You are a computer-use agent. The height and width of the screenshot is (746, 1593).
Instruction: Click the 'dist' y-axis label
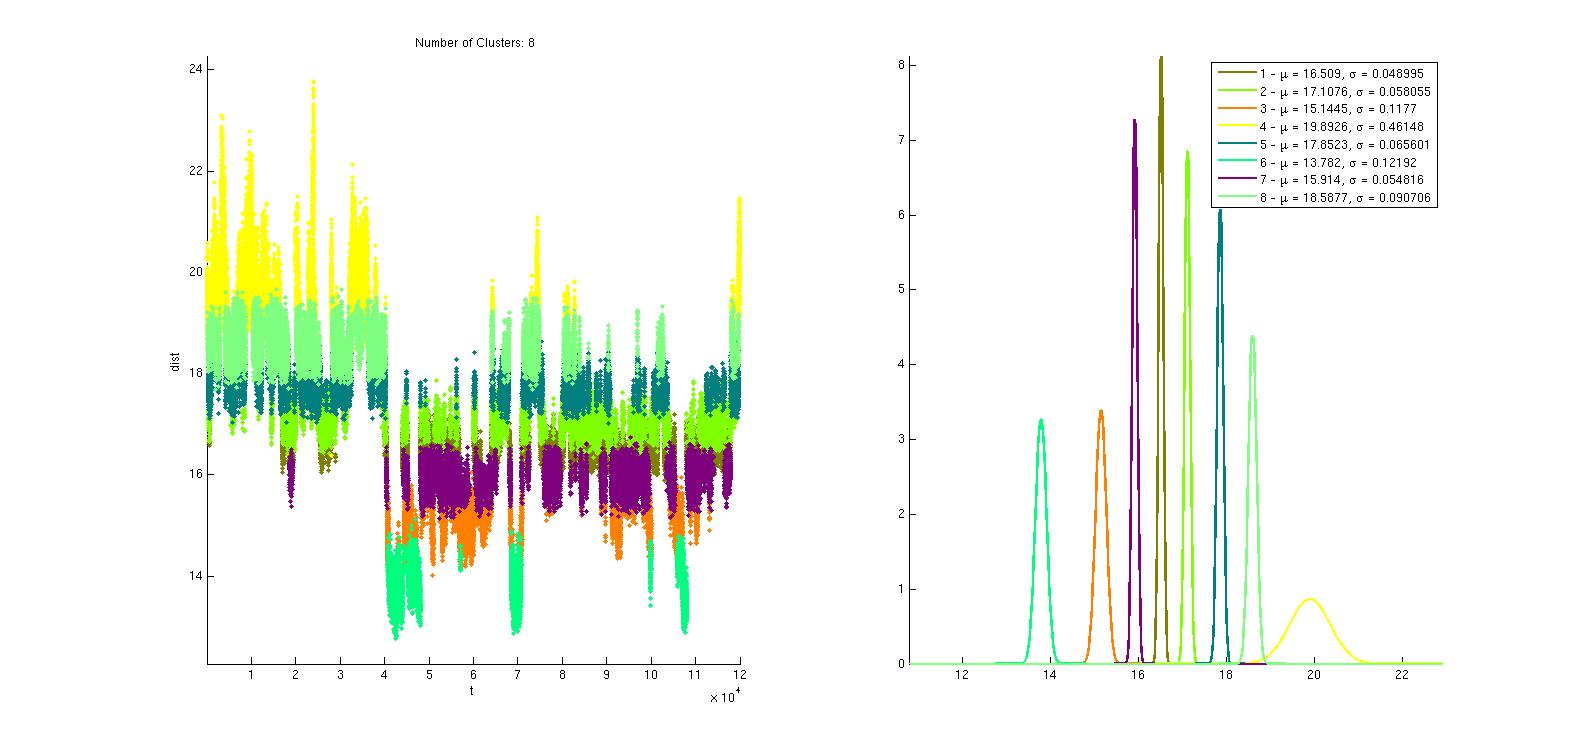coord(174,363)
